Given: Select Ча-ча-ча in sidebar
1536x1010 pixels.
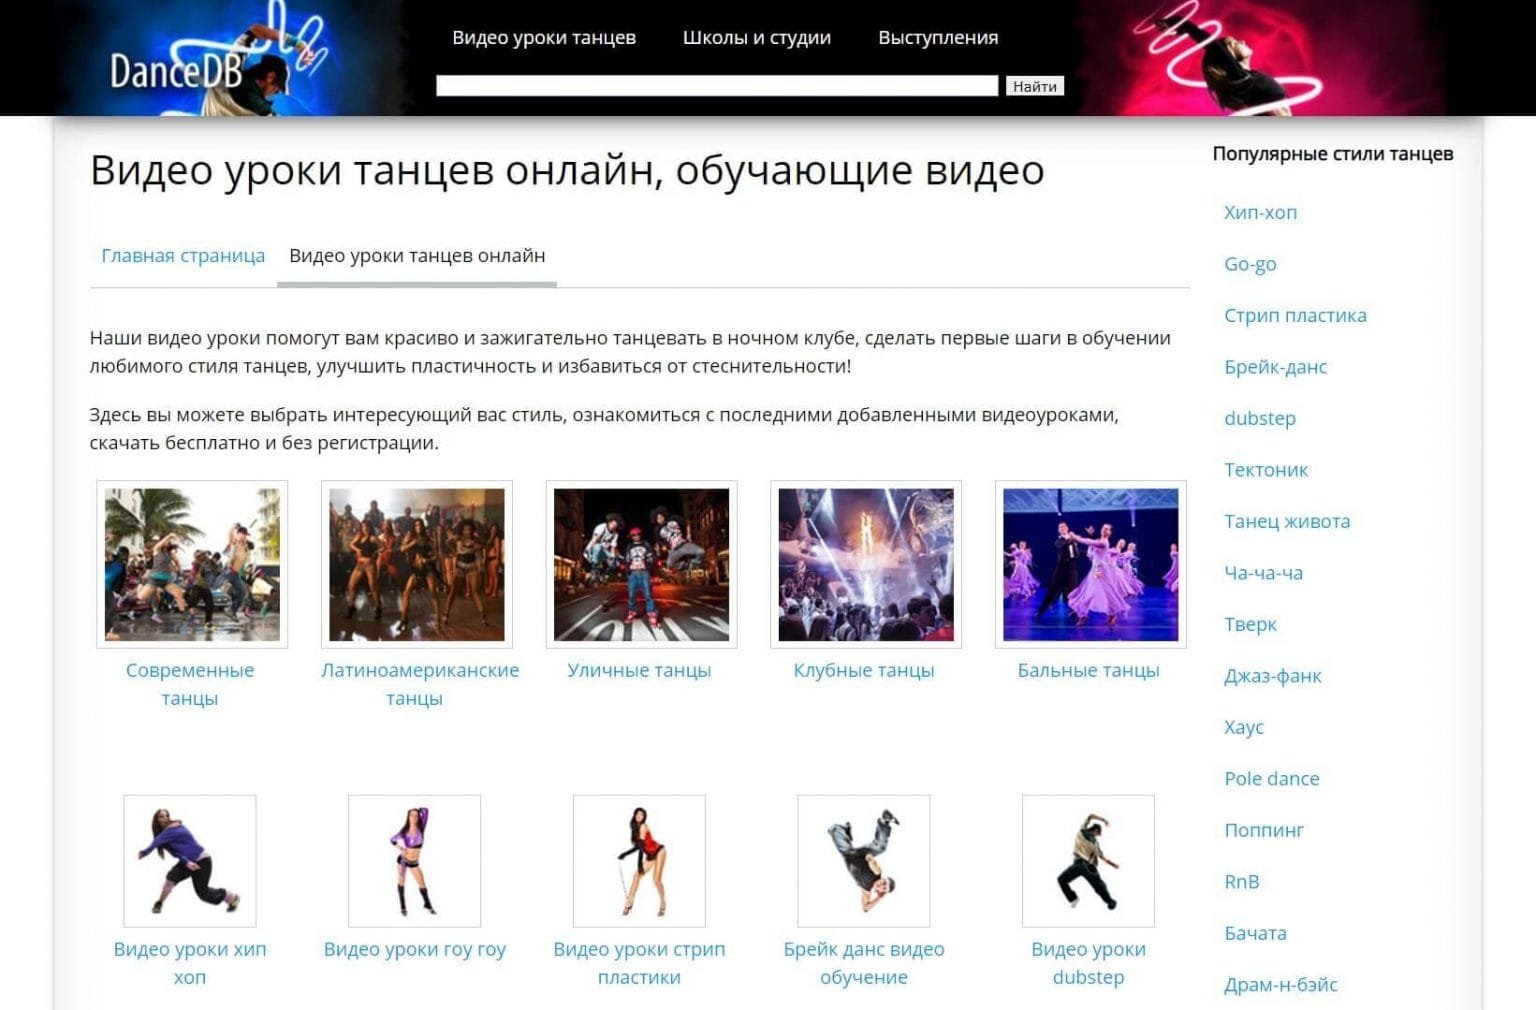Looking at the screenshot, I should click(x=1263, y=573).
